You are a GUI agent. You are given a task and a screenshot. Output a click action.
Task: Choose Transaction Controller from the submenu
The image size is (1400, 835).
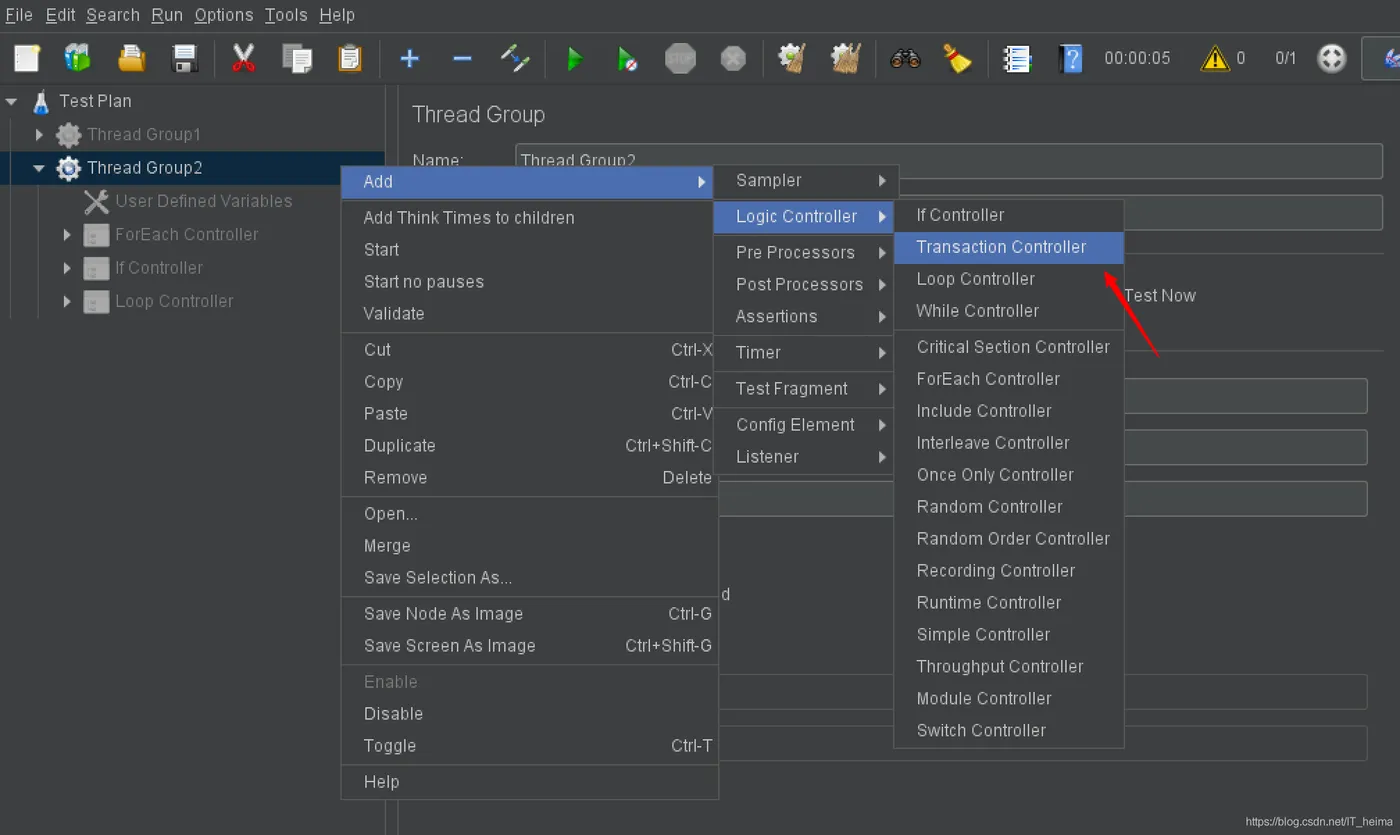[x=1001, y=247]
